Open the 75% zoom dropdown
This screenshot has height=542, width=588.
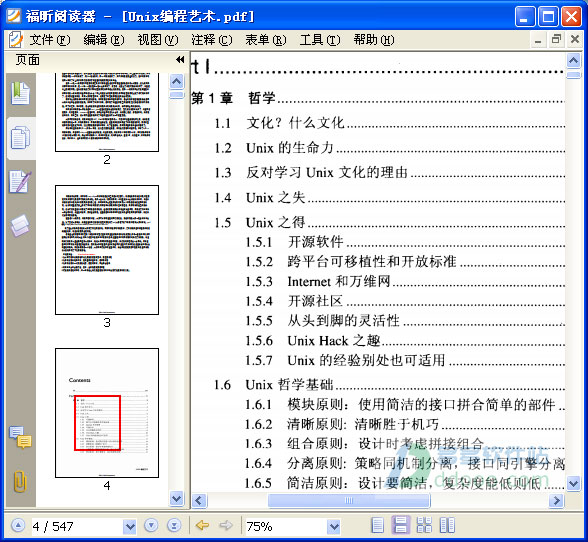334,526
